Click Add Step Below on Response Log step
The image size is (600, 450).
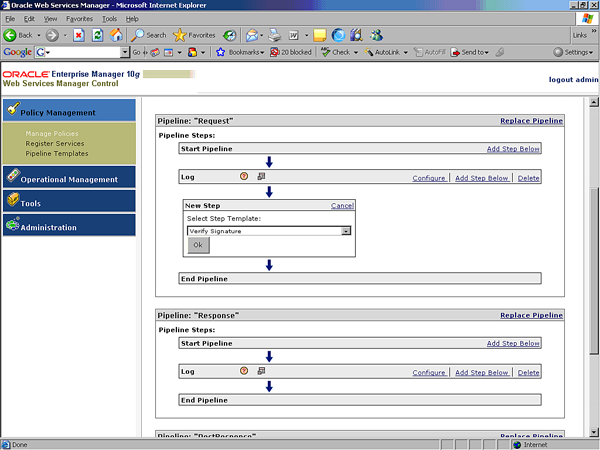pos(481,372)
